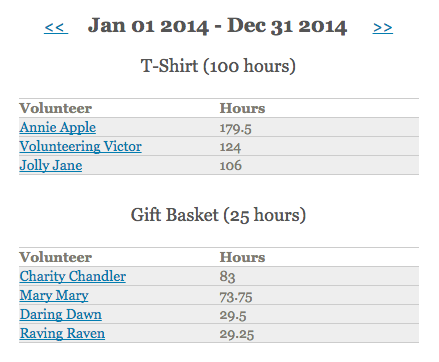439x362 pixels.
Task: Click the Volunteer column header in Gift Basket table
Action: click(x=56, y=257)
